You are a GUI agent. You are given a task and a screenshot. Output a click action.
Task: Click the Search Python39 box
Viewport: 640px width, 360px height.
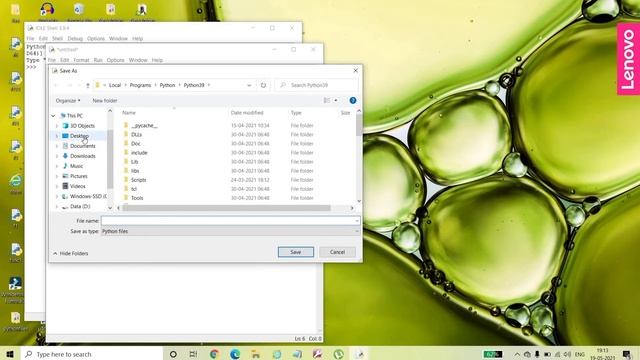316,85
